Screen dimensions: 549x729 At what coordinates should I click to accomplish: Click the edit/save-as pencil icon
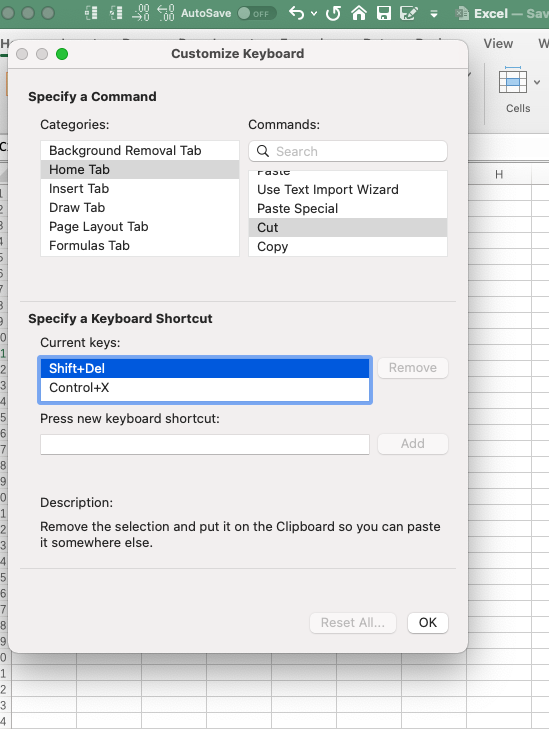(x=409, y=13)
